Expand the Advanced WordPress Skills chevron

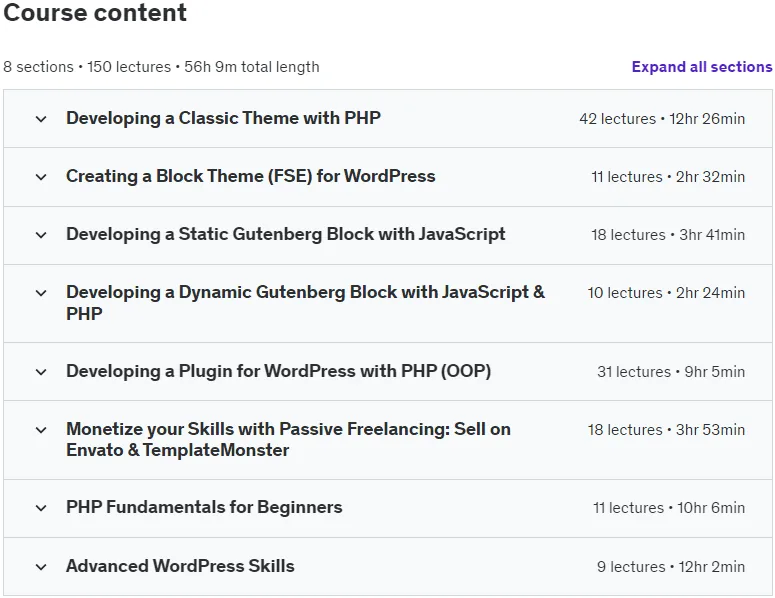tap(41, 567)
